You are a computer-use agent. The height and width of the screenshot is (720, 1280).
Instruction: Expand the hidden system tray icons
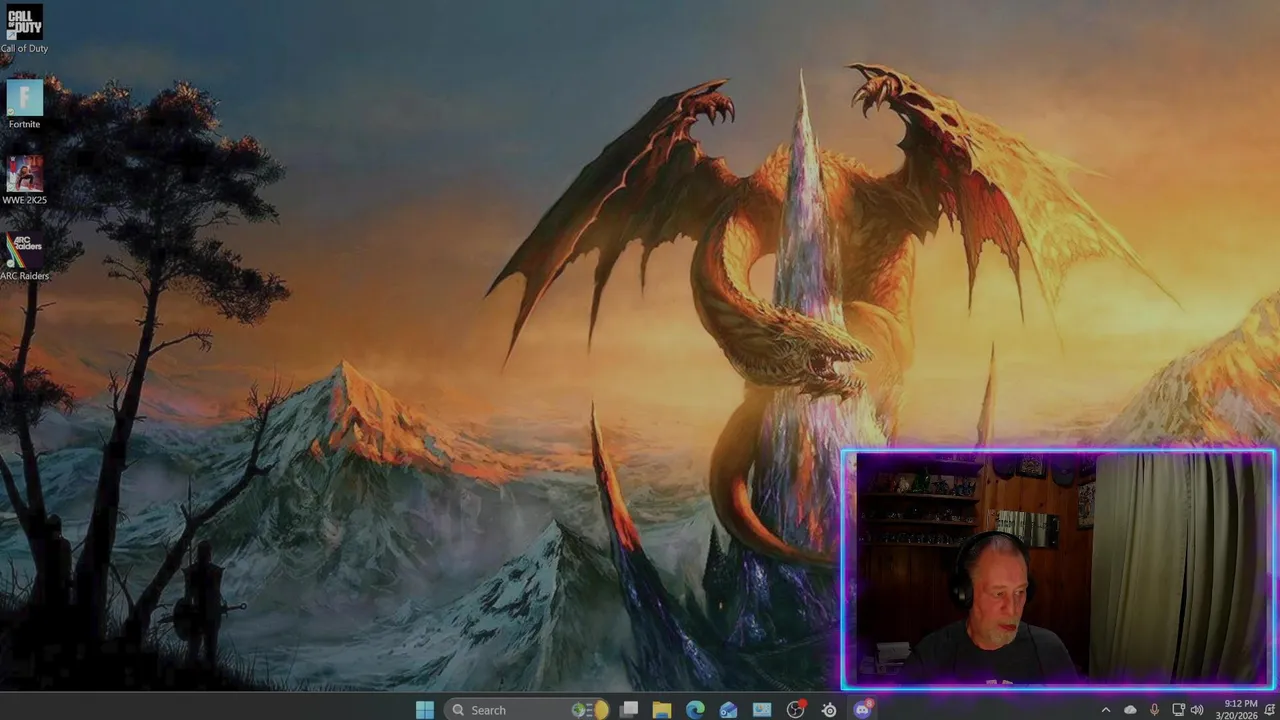[1106, 710]
